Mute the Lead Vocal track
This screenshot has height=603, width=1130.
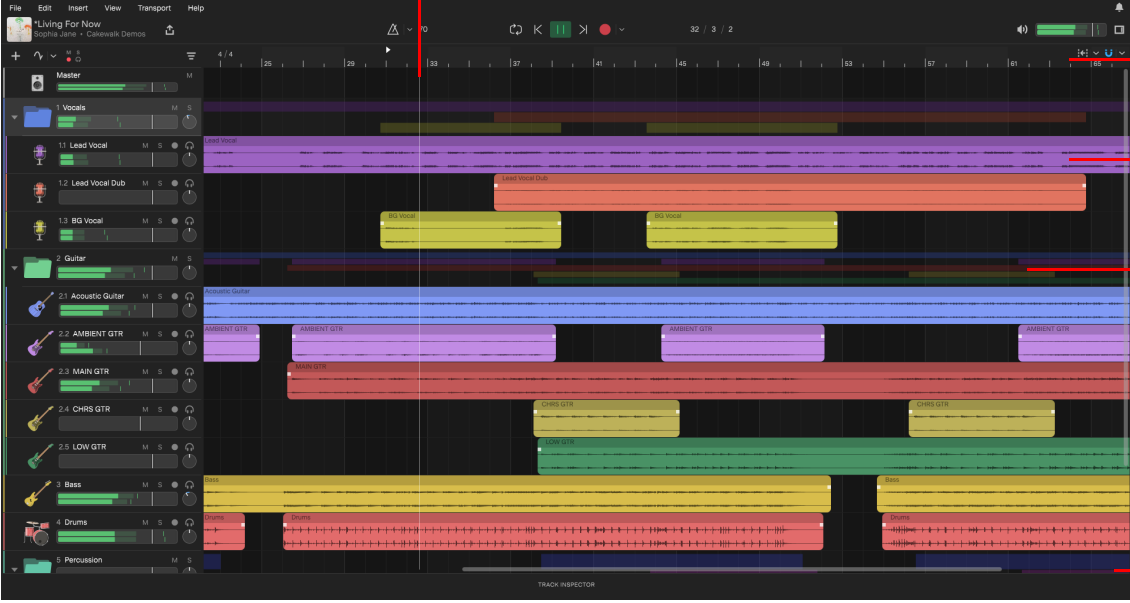[x=145, y=146]
